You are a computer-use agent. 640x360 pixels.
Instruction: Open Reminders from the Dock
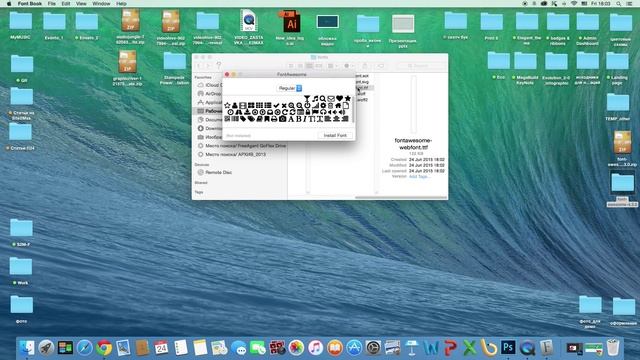[x=180, y=348]
